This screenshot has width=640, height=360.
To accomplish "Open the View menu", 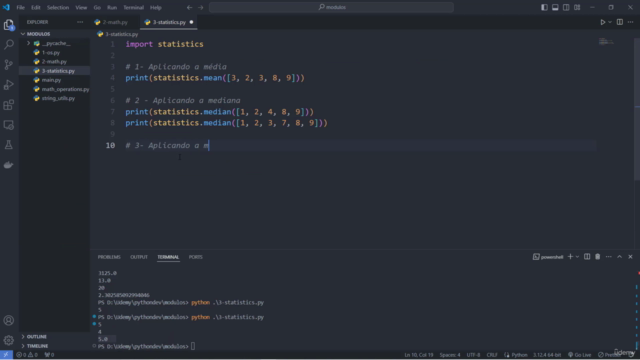I will coord(81,7).
